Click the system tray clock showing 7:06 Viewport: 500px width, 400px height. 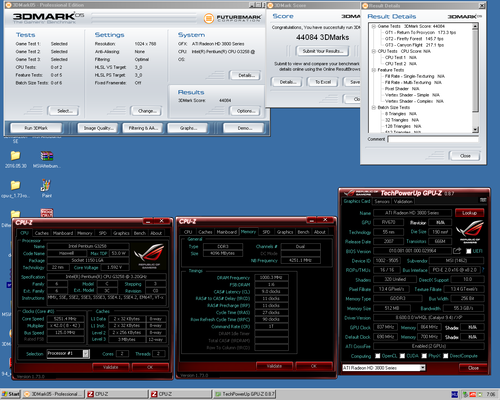[491, 394]
